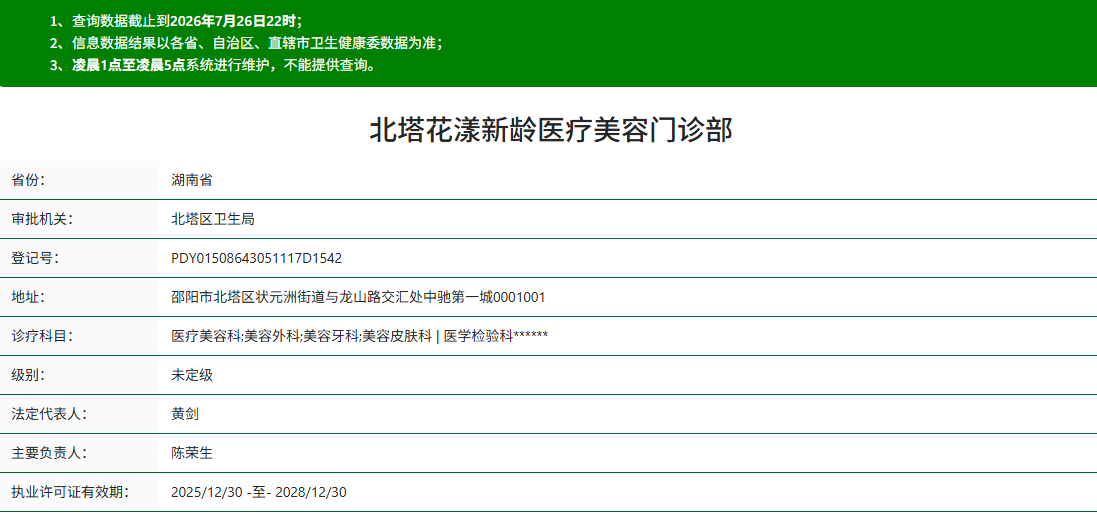
Task: Click the 执业许可证有效期 label
Action: tap(70, 492)
